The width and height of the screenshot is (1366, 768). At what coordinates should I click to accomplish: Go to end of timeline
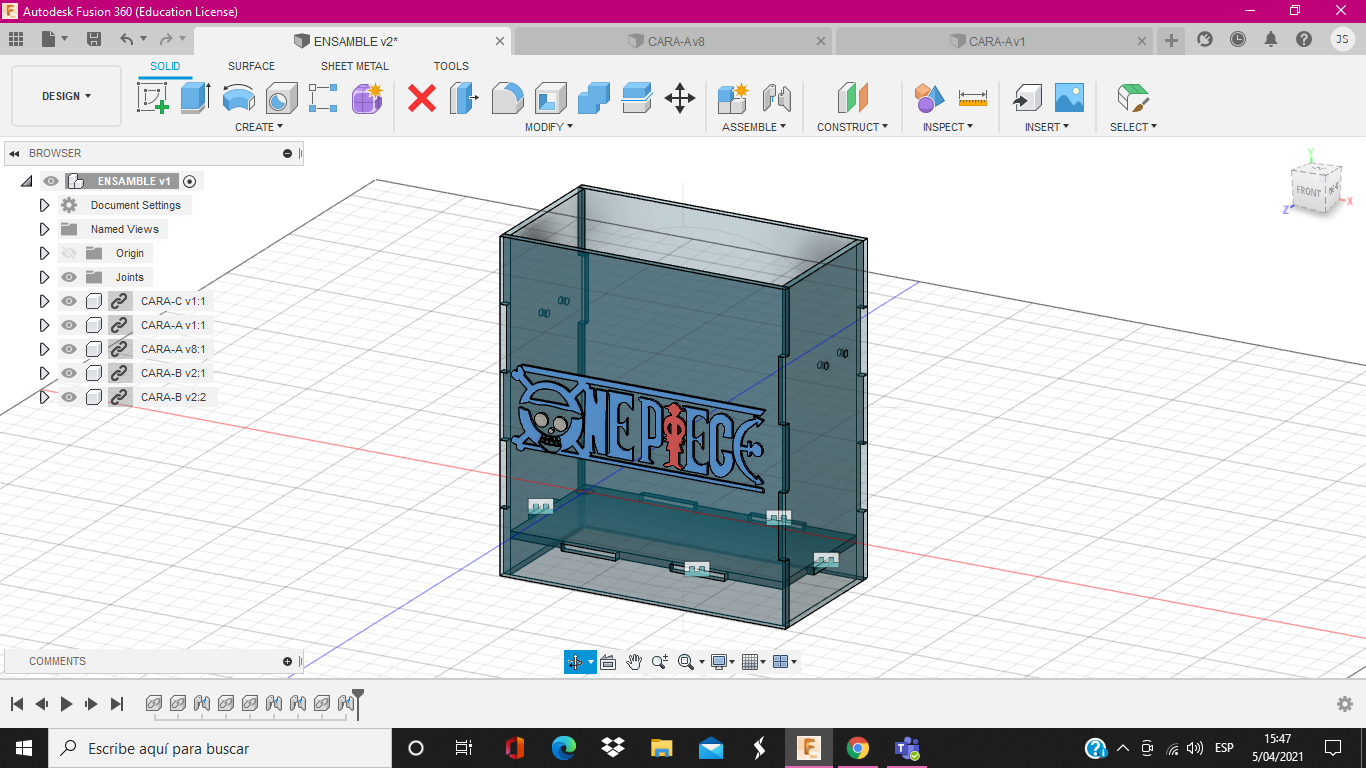click(117, 704)
